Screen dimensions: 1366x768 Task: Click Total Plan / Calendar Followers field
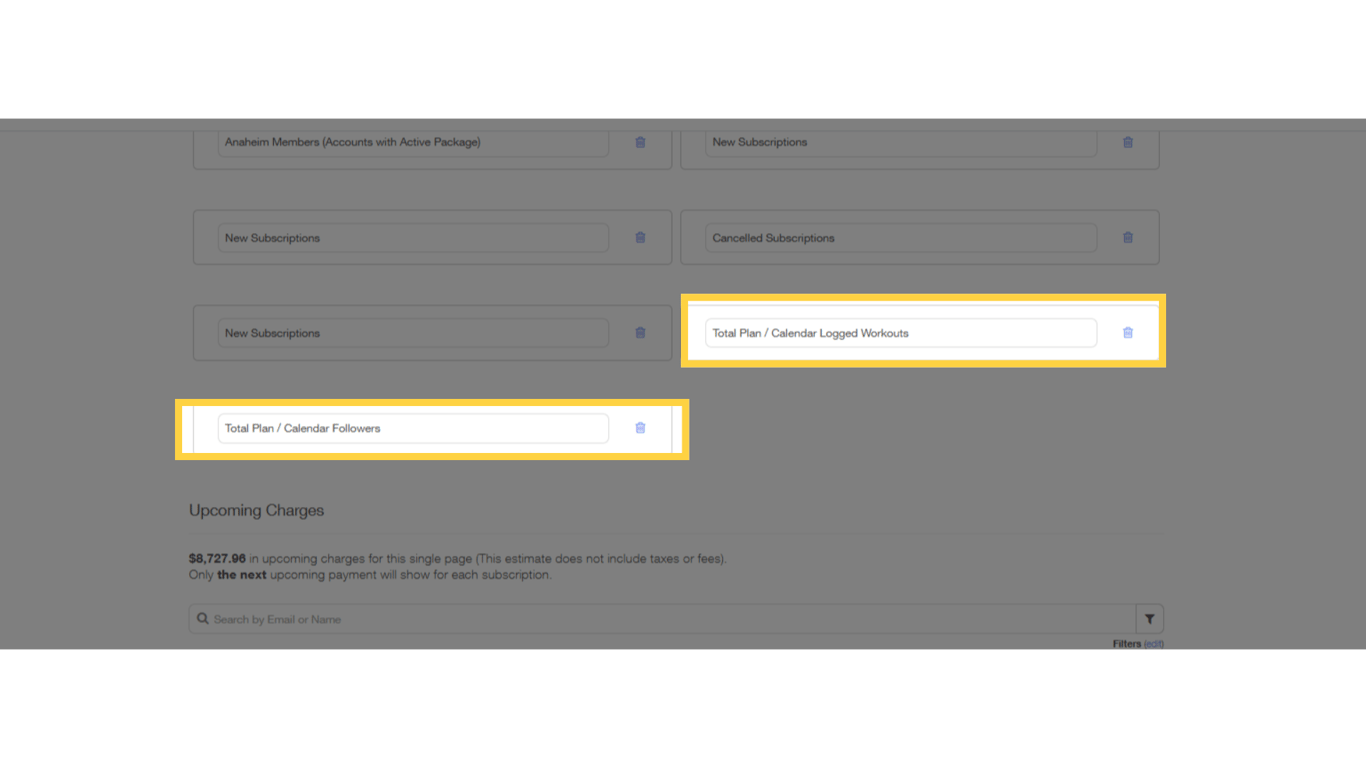tap(413, 428)
